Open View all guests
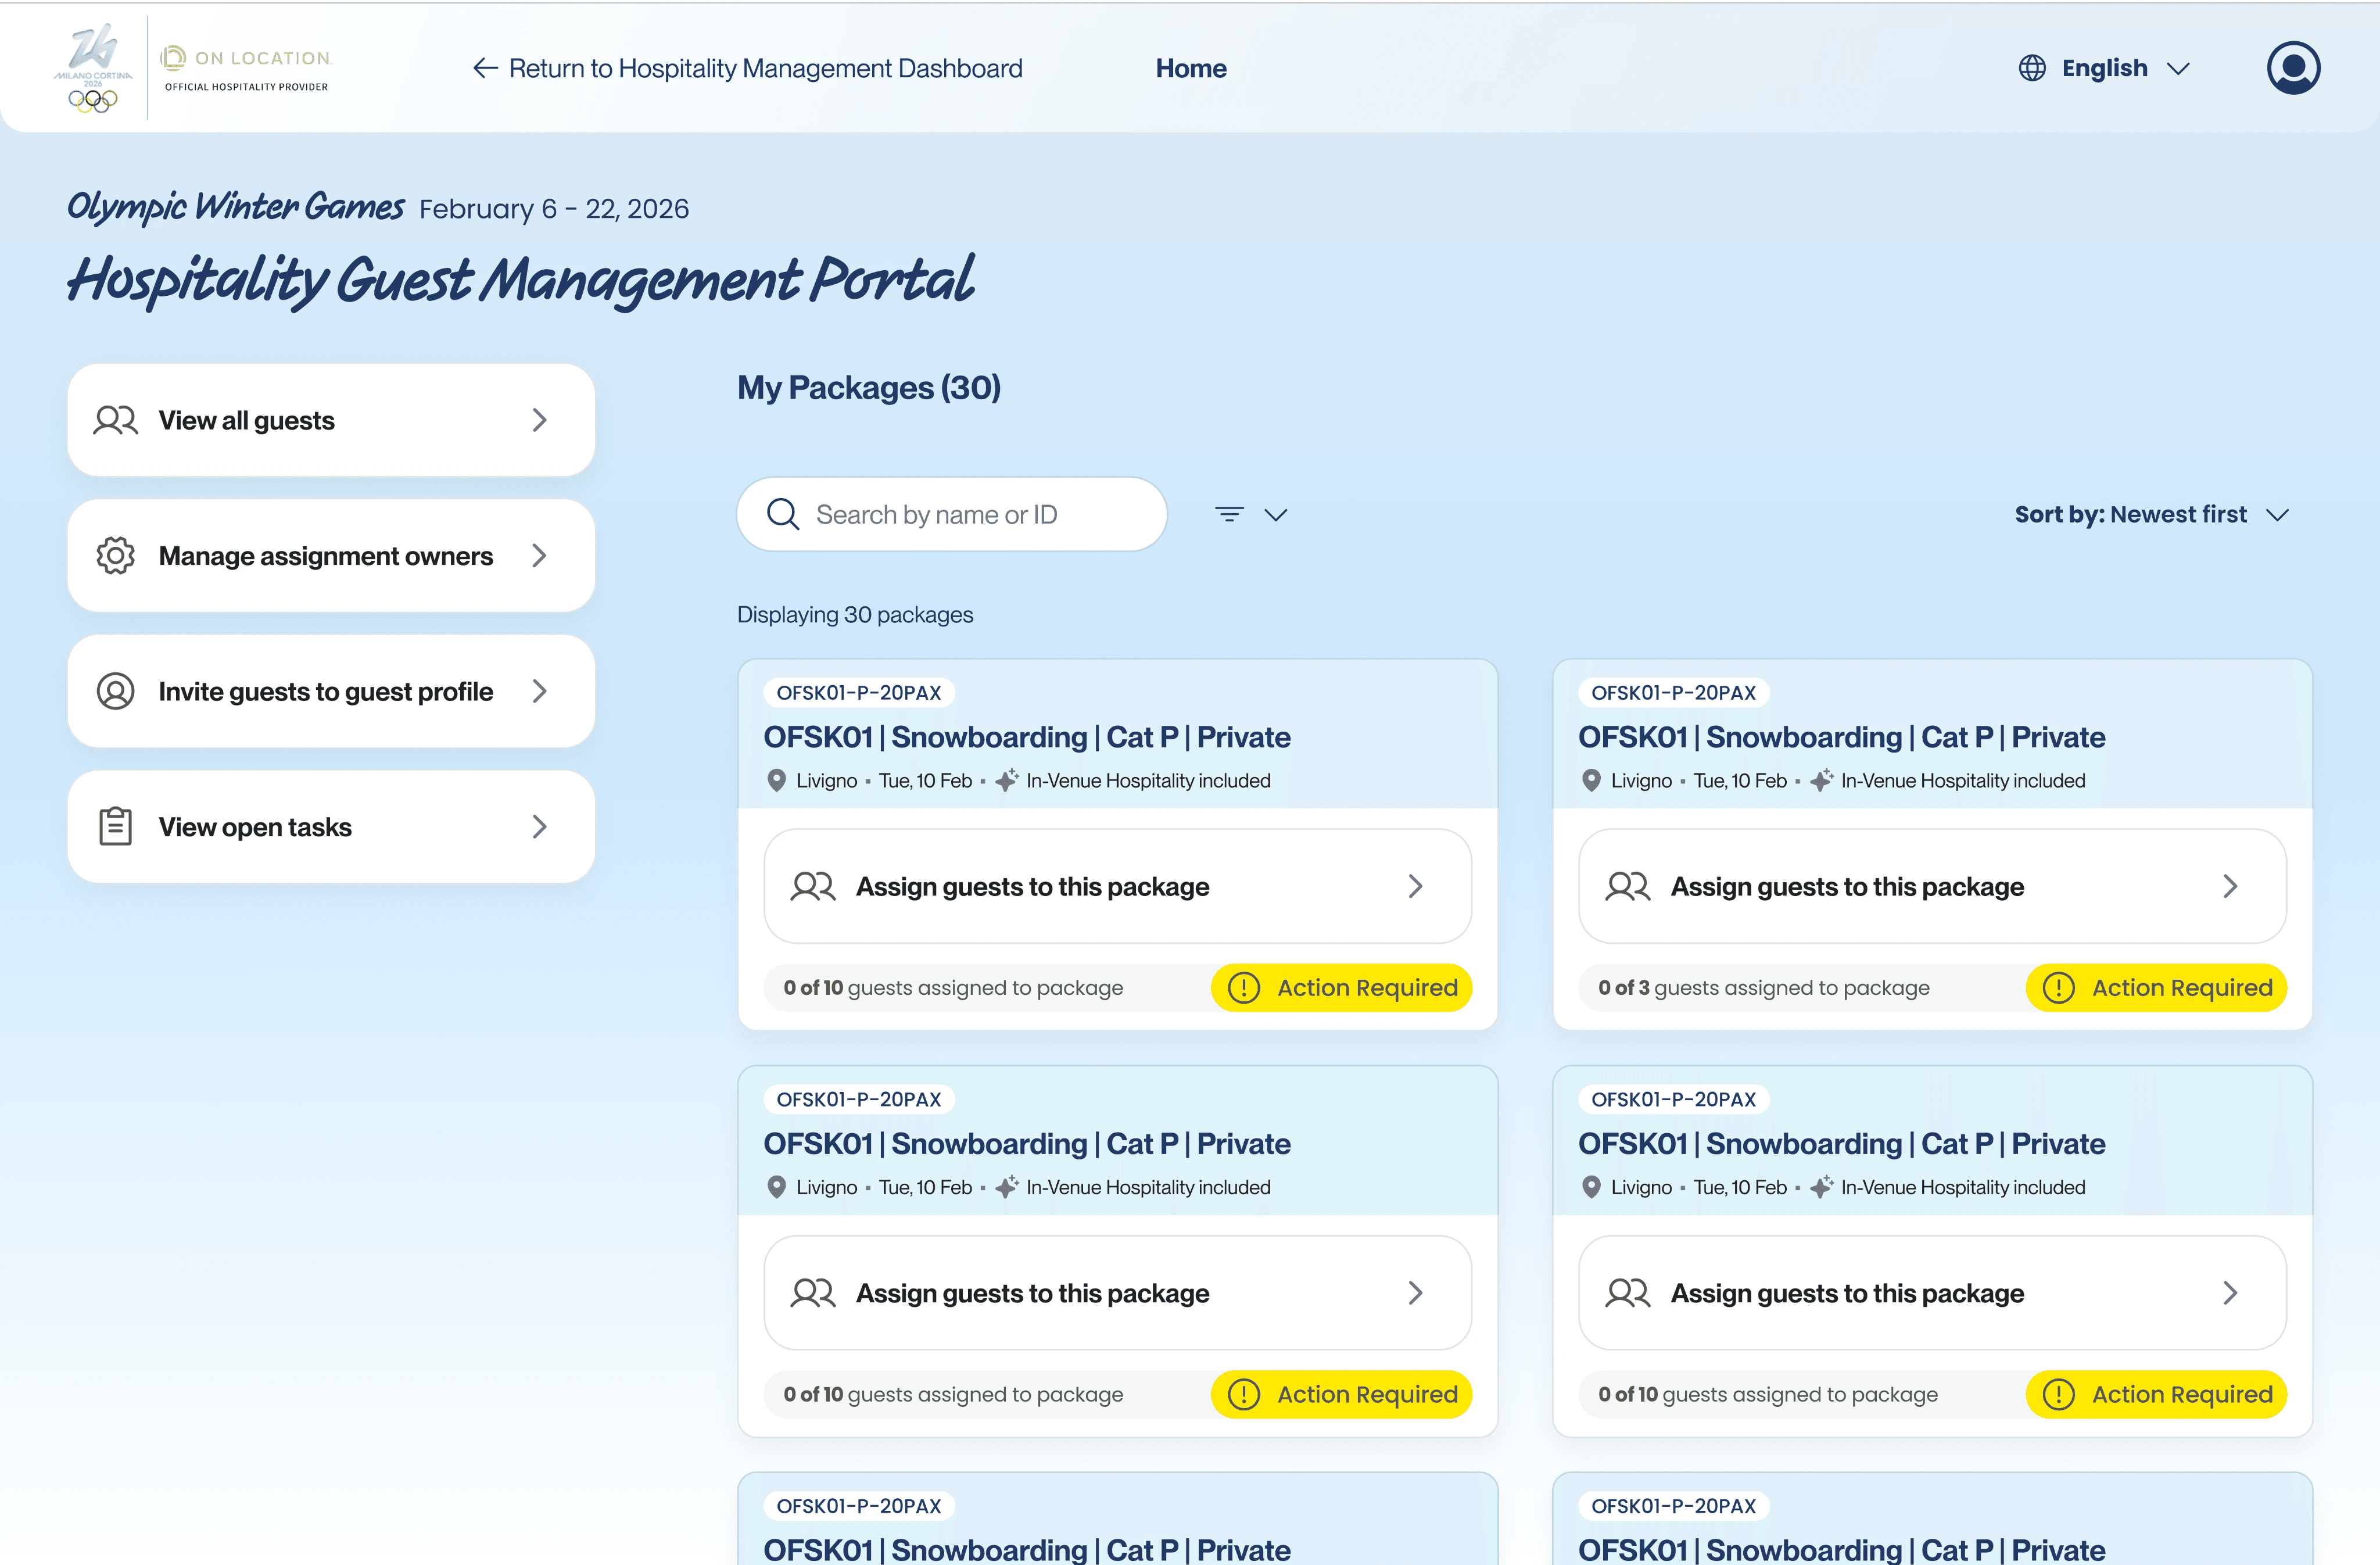This screenshot has height=1565, width=2380. point(331,420)
